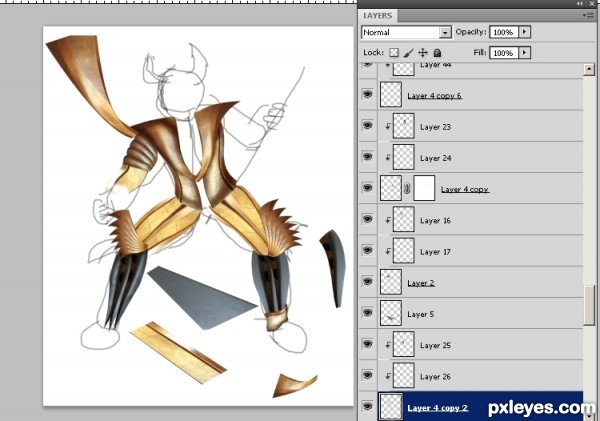Select Layer 25 row
Image resolution: width=600 pixels, height=421 pixels.
[x=481, y=345]
